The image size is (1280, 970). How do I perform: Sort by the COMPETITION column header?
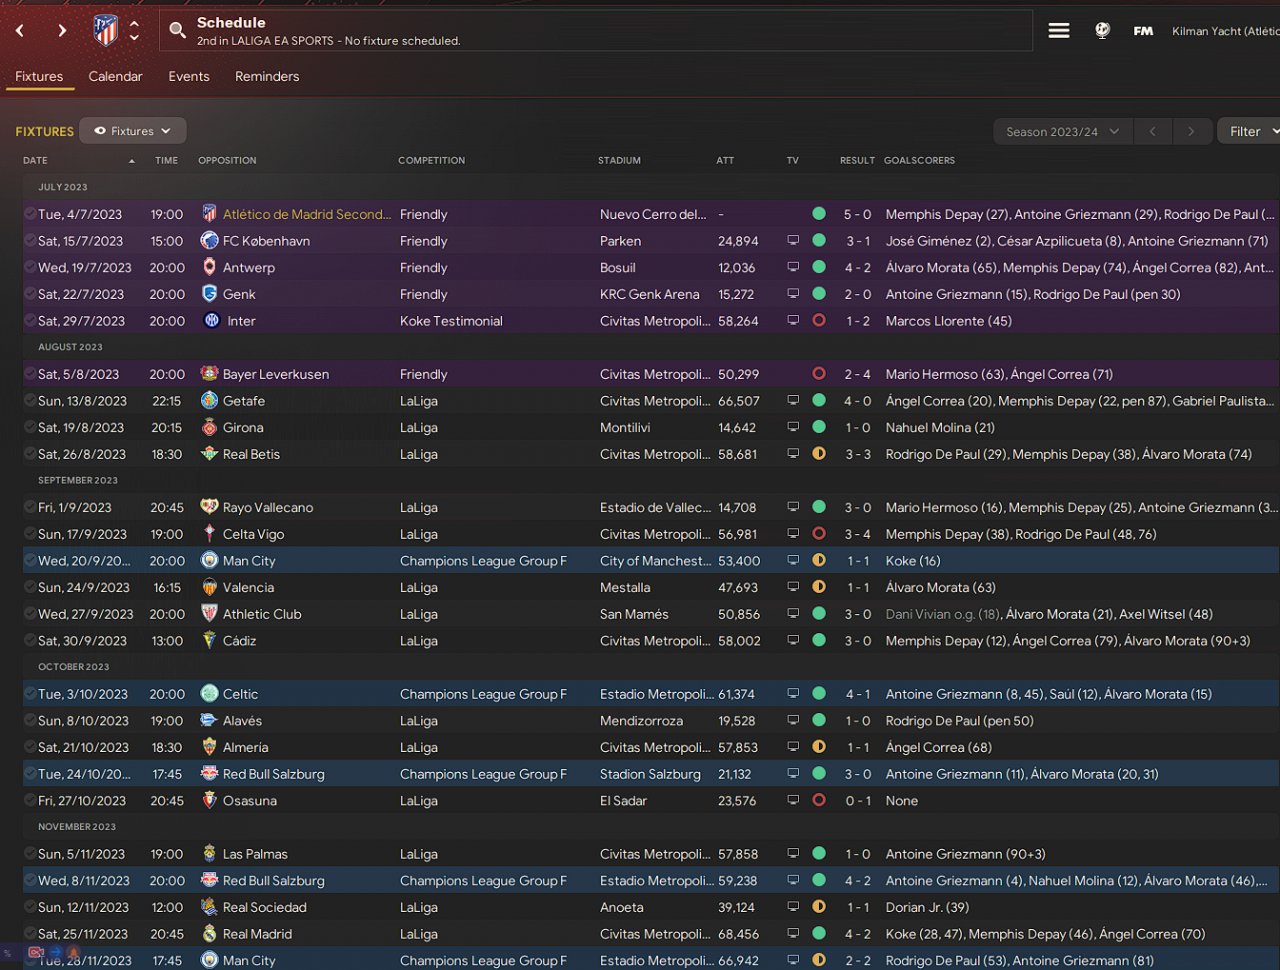[x=431, y=160]
